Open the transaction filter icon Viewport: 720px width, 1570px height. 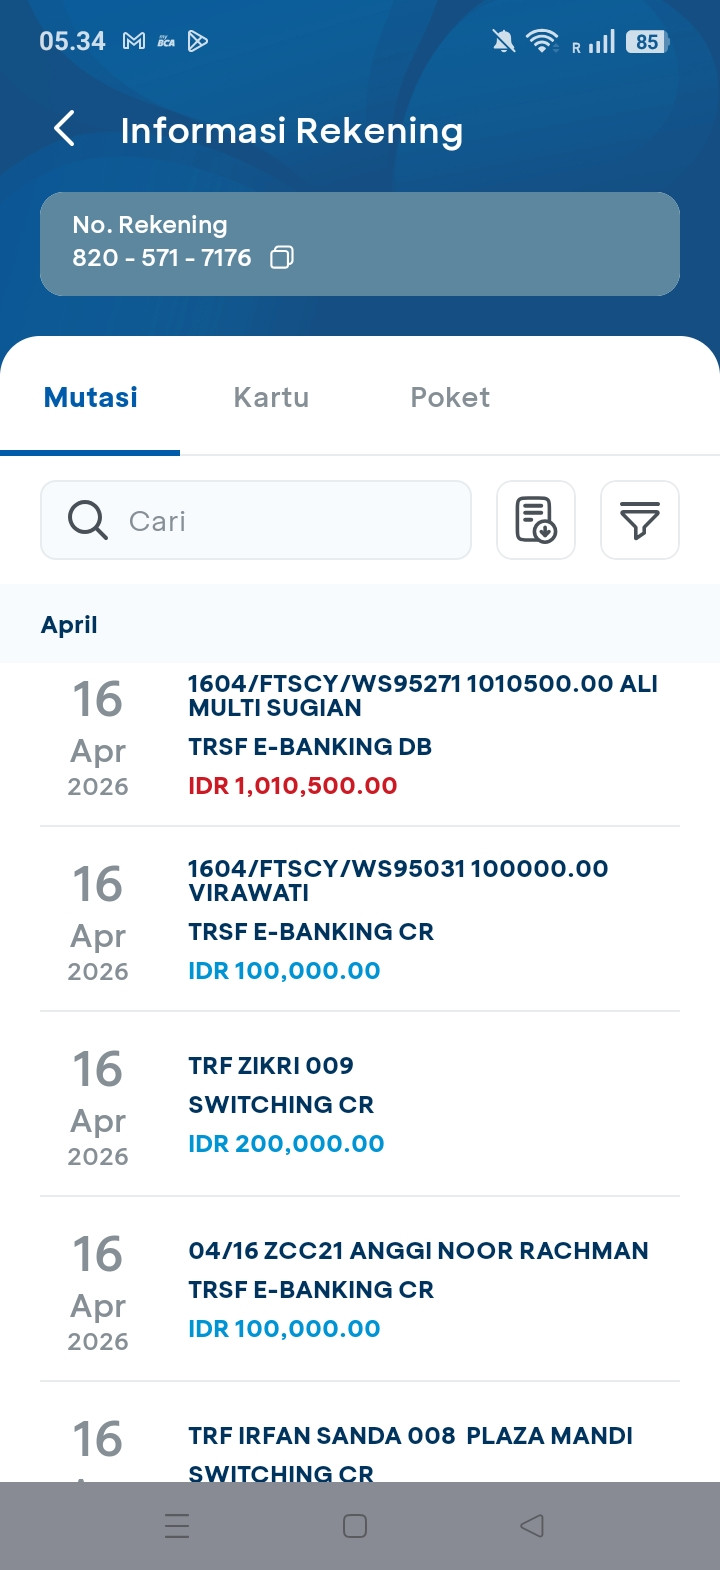click(639, 520)
